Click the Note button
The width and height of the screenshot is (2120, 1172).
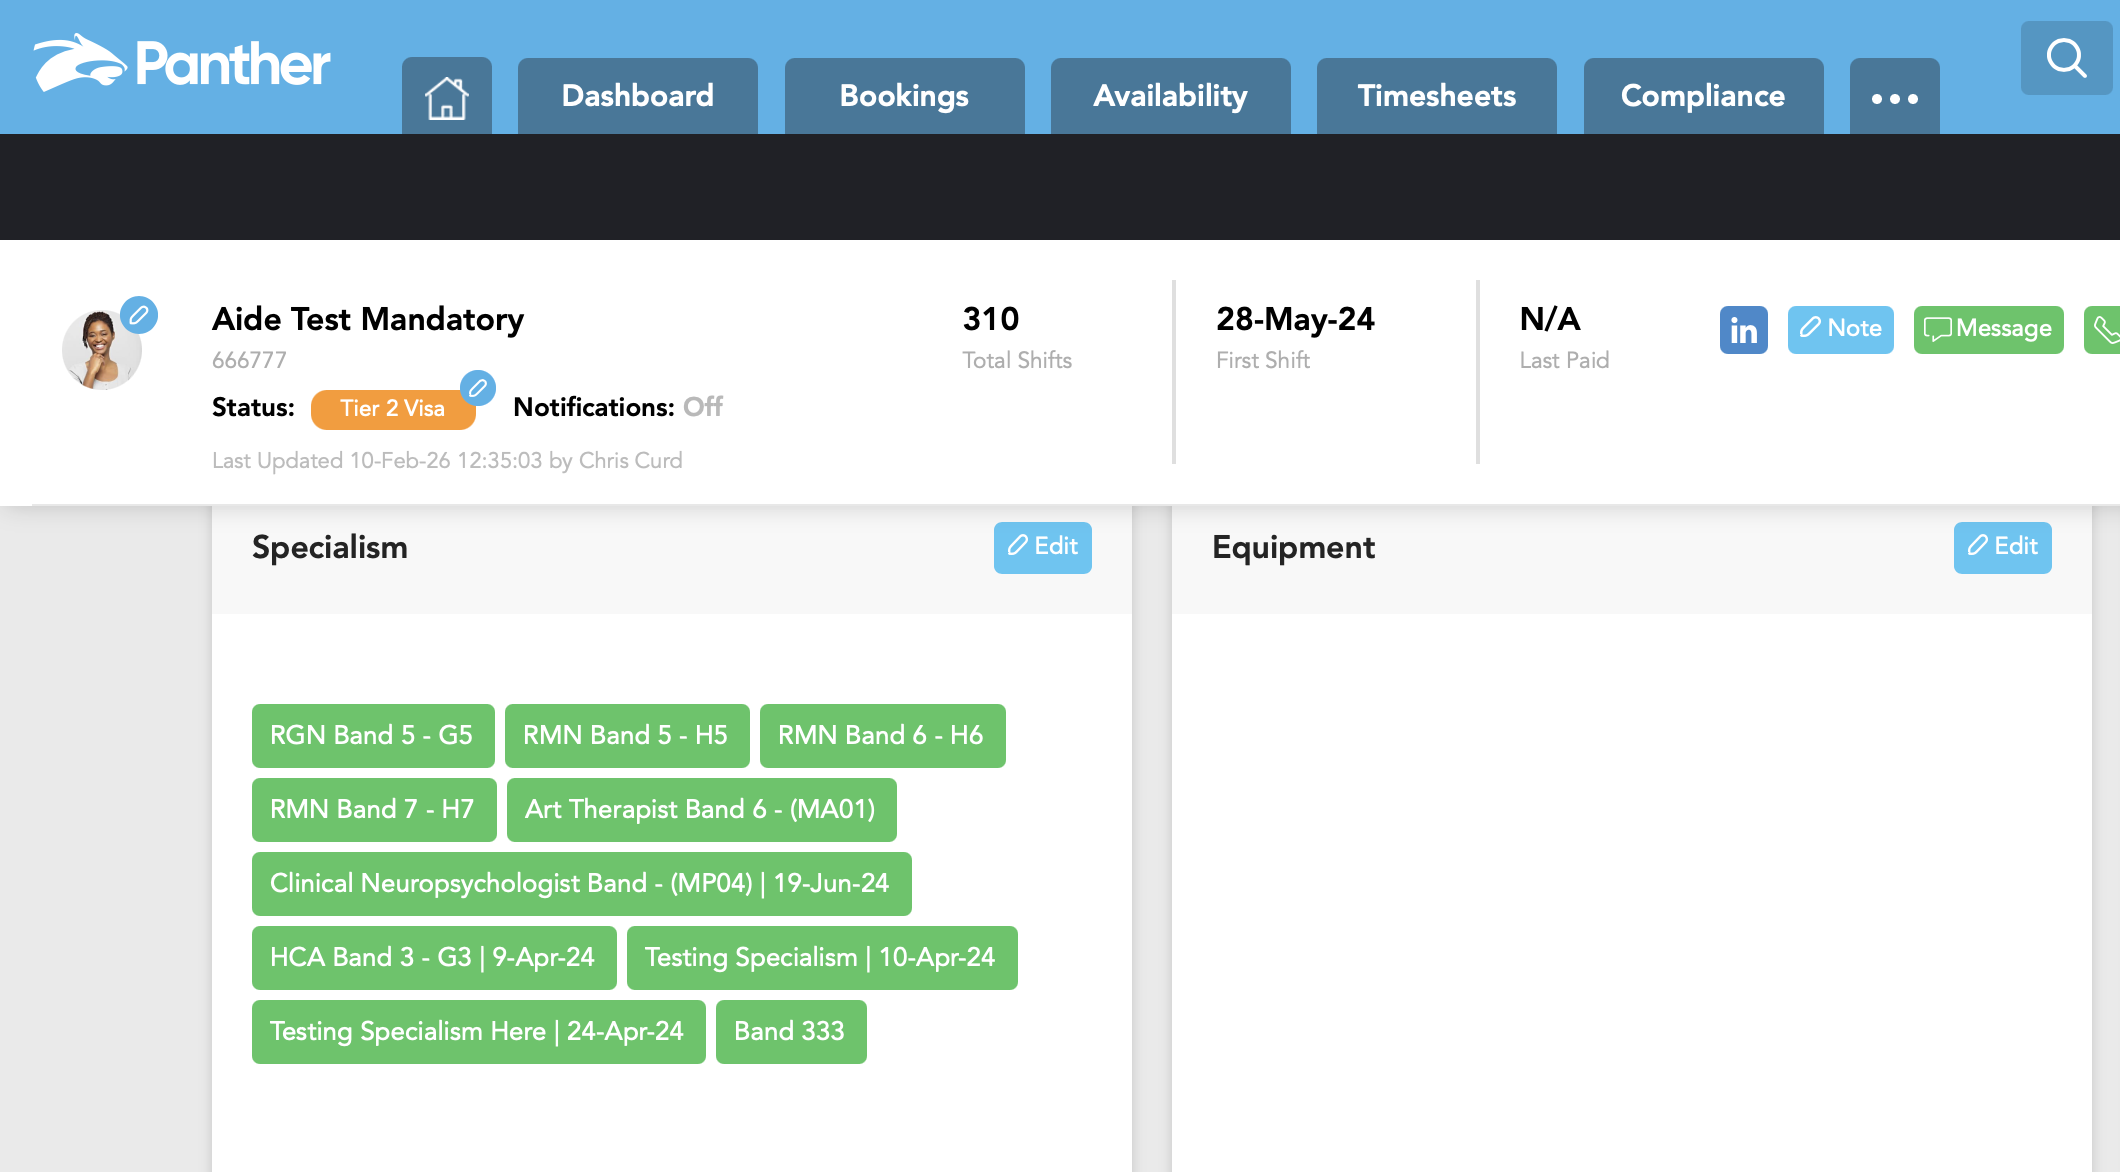coord(1840,329)
